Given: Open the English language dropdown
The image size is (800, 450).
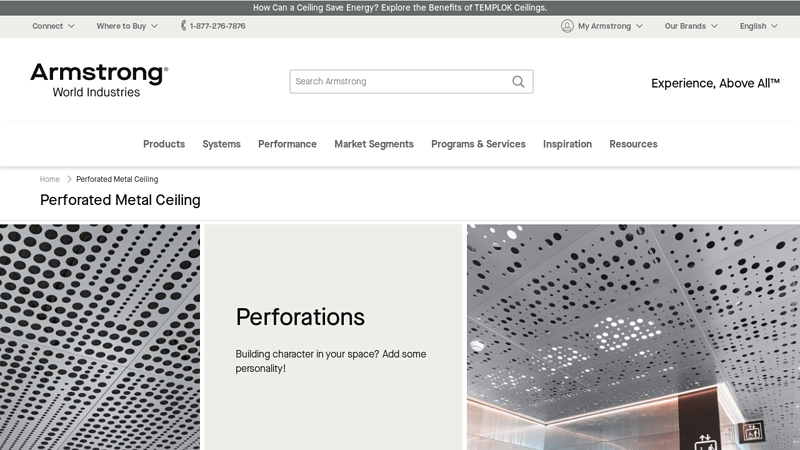Looking at the screenshot, I should click(758, 26).
